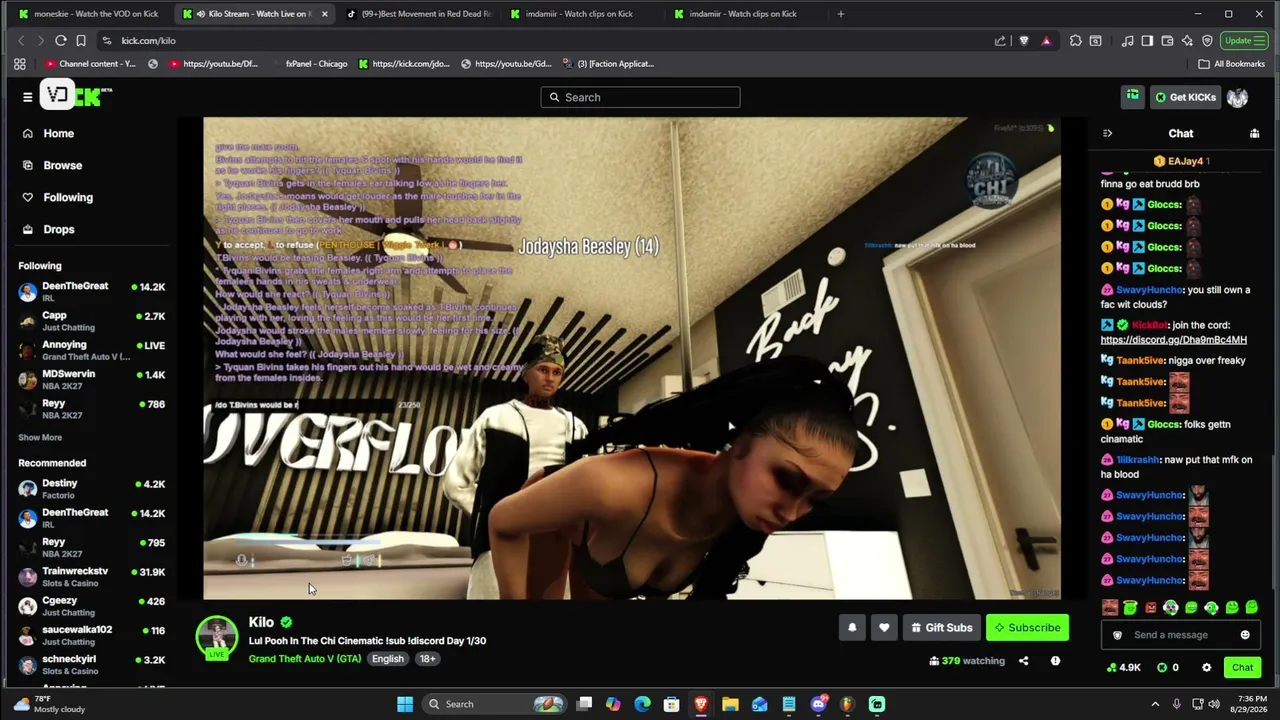The width and height of the screenshot is (1280, 720).
Task: Subscribe to Kilo's channel
Action: pos(1027,628)
